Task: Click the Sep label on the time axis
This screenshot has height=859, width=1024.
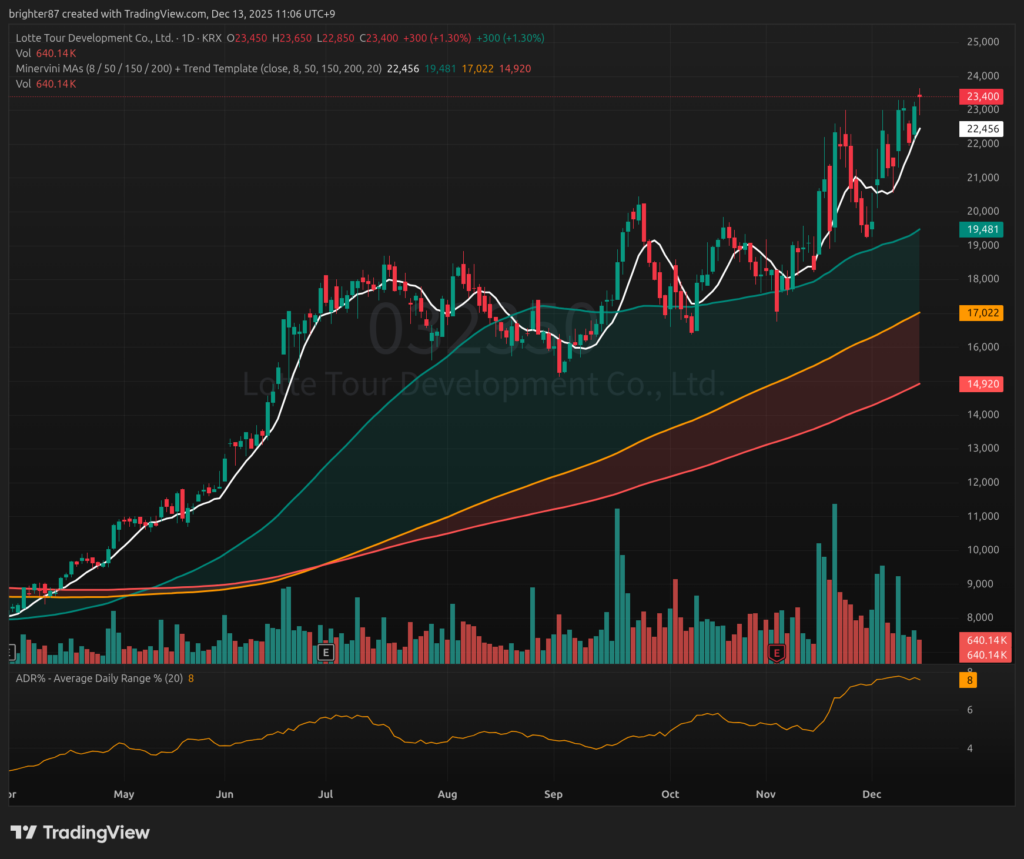Action: pos(553,794)
